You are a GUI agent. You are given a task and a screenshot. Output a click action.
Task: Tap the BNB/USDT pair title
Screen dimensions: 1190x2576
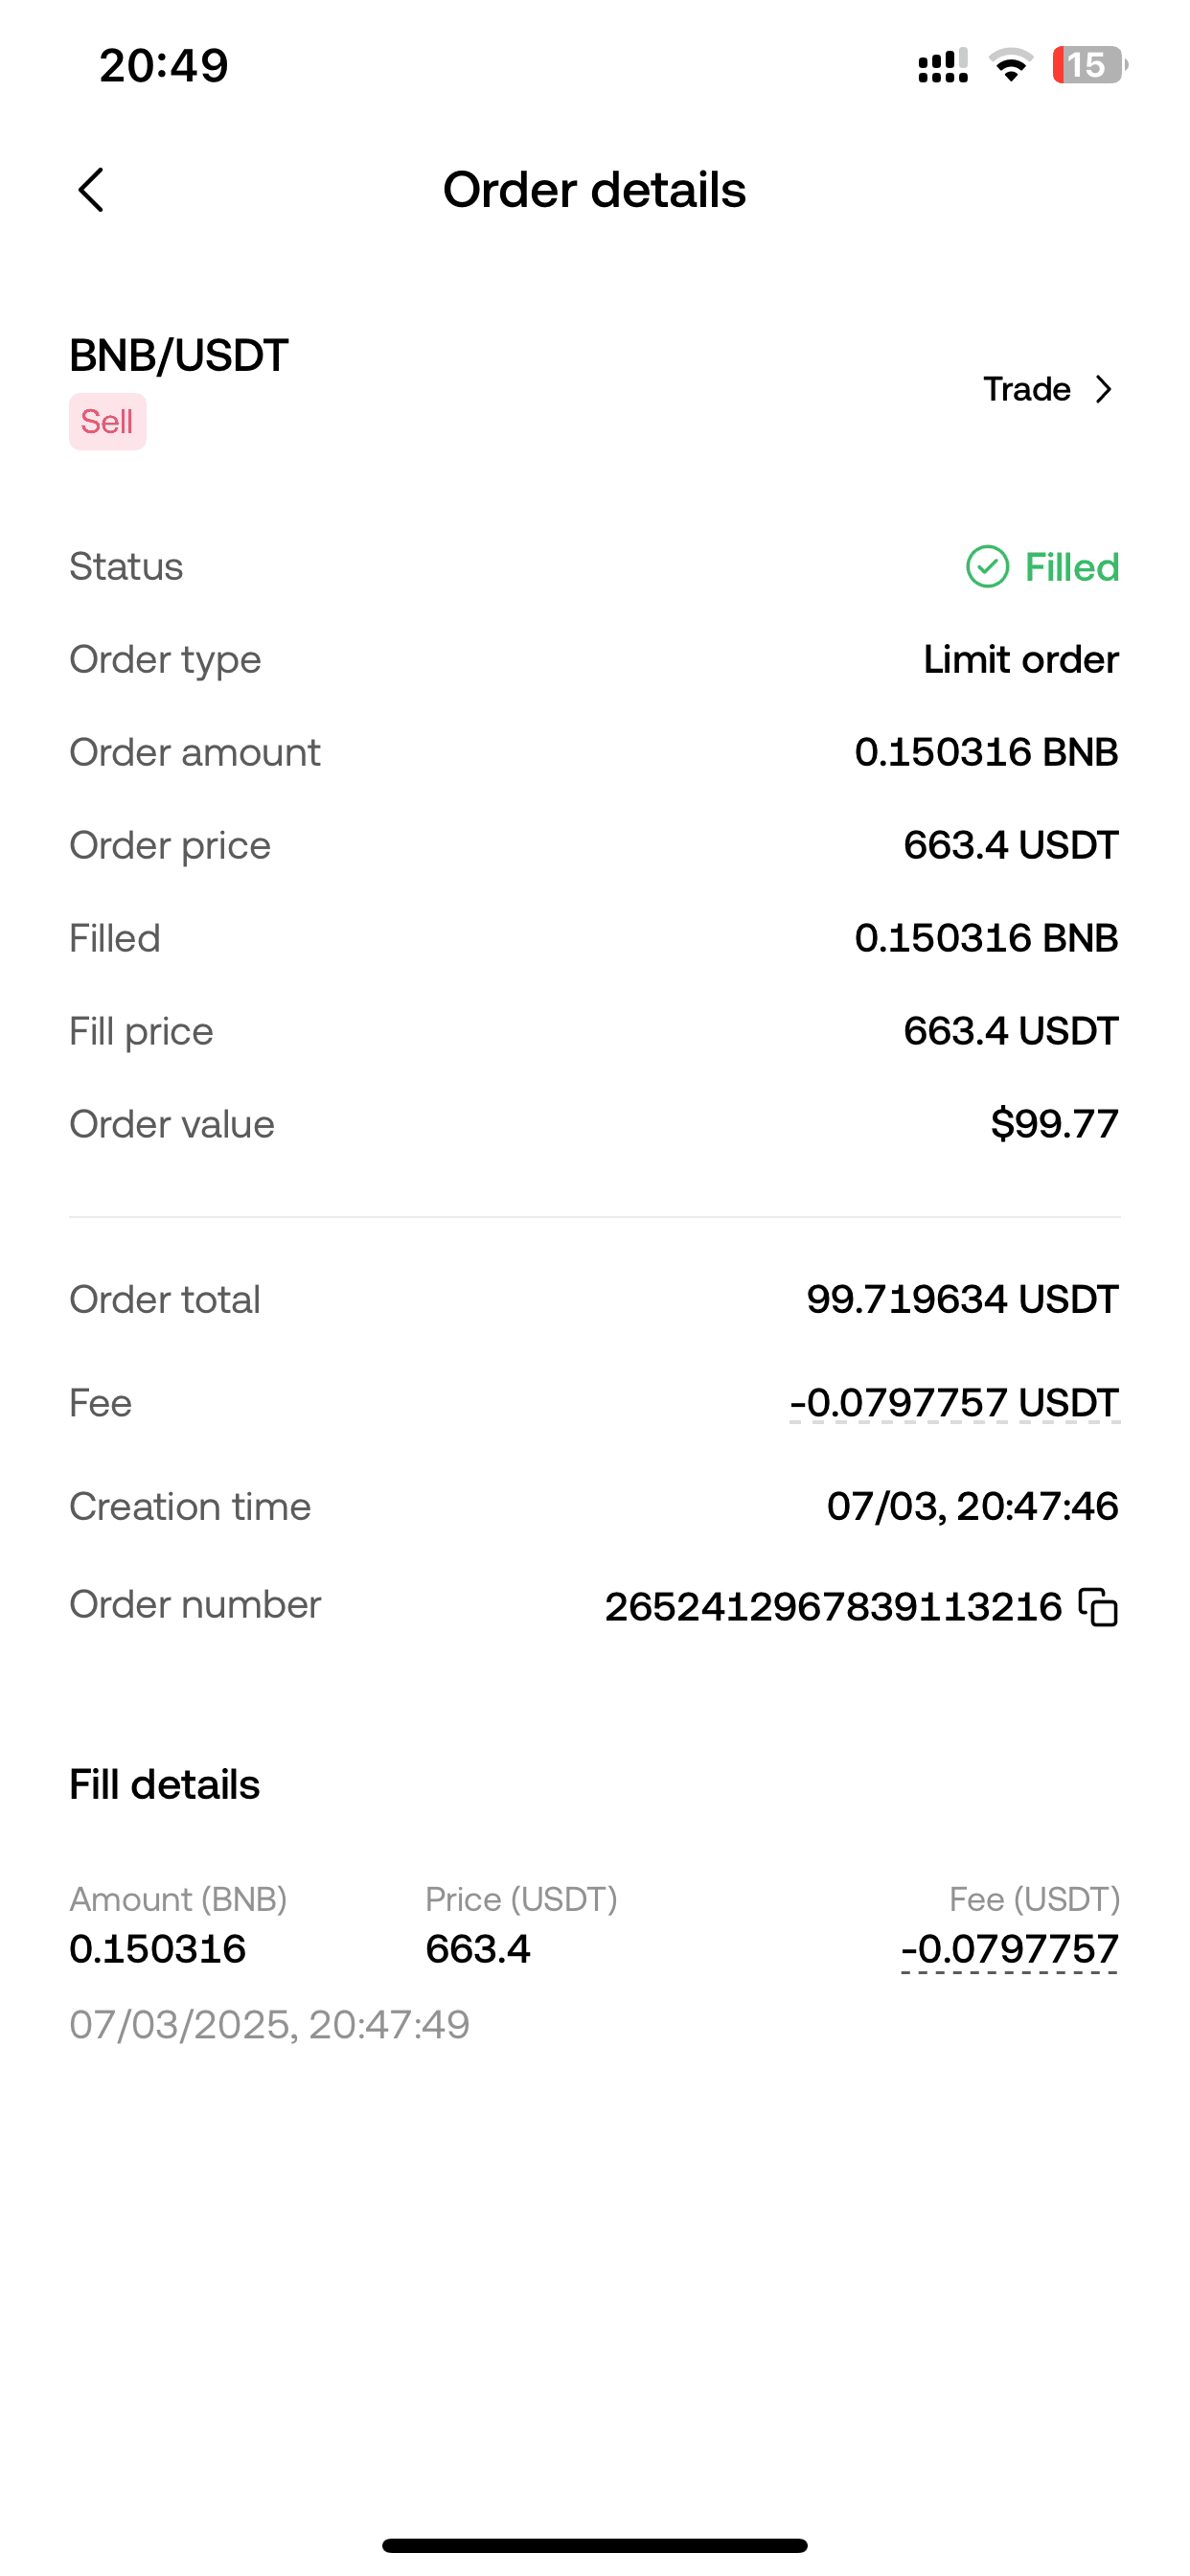click(179, 356)
